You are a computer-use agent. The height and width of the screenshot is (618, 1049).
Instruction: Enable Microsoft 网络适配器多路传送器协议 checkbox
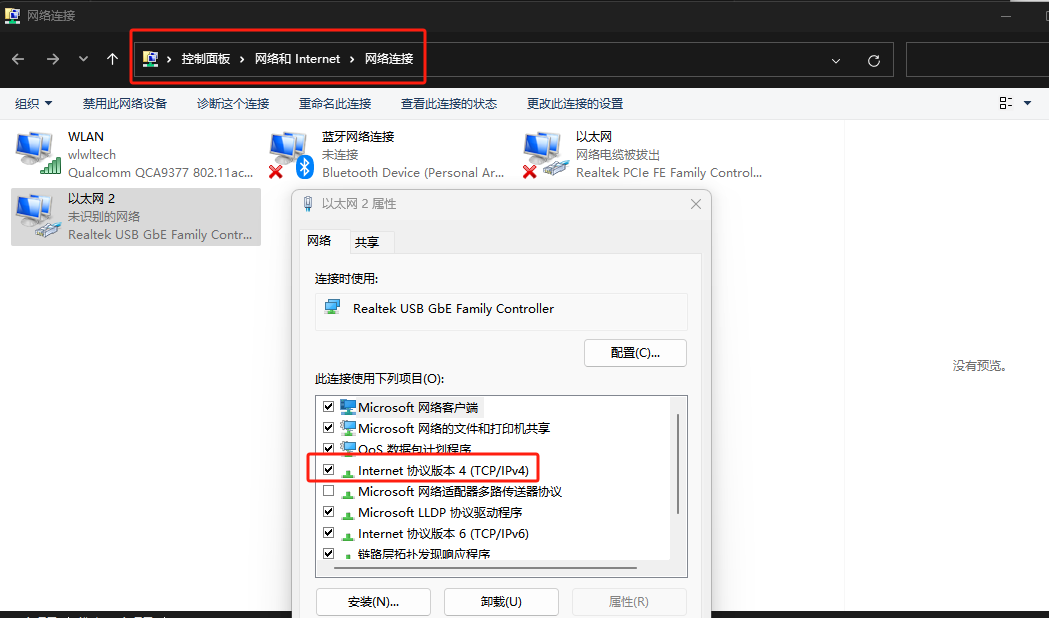(x=328, y=491)
